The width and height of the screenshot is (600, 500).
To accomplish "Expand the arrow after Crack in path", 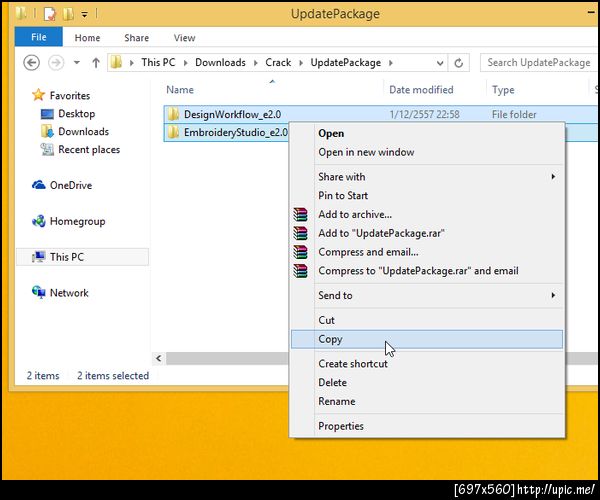I will coord(301,63).
